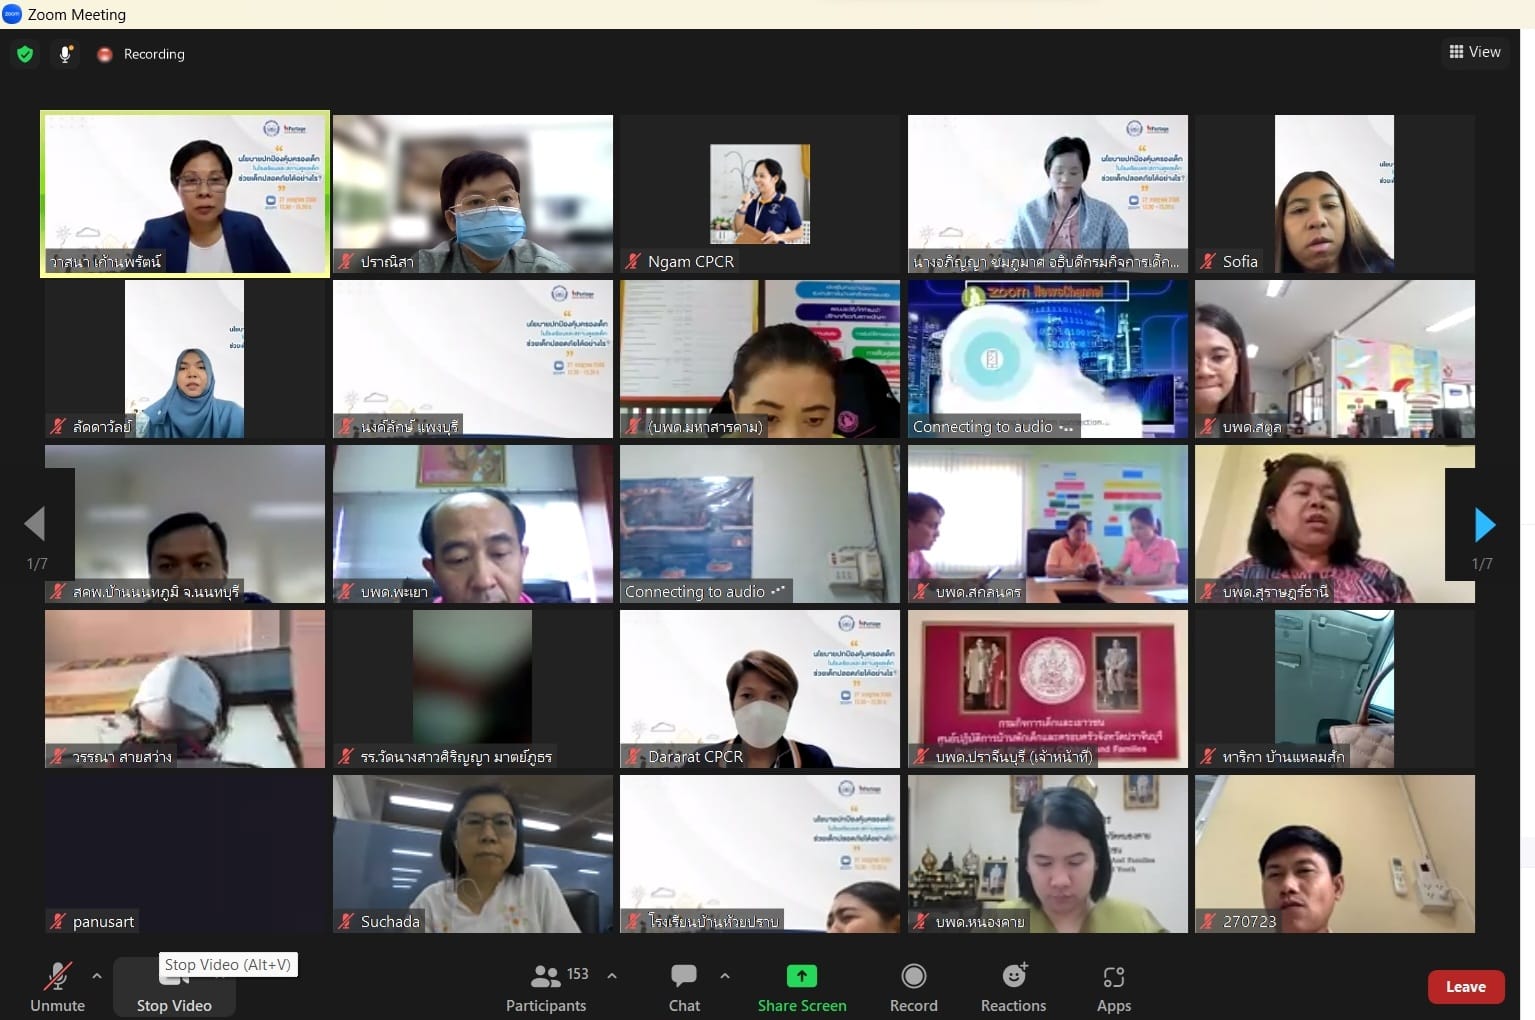Leave the meeting

tap(1465, 987)
